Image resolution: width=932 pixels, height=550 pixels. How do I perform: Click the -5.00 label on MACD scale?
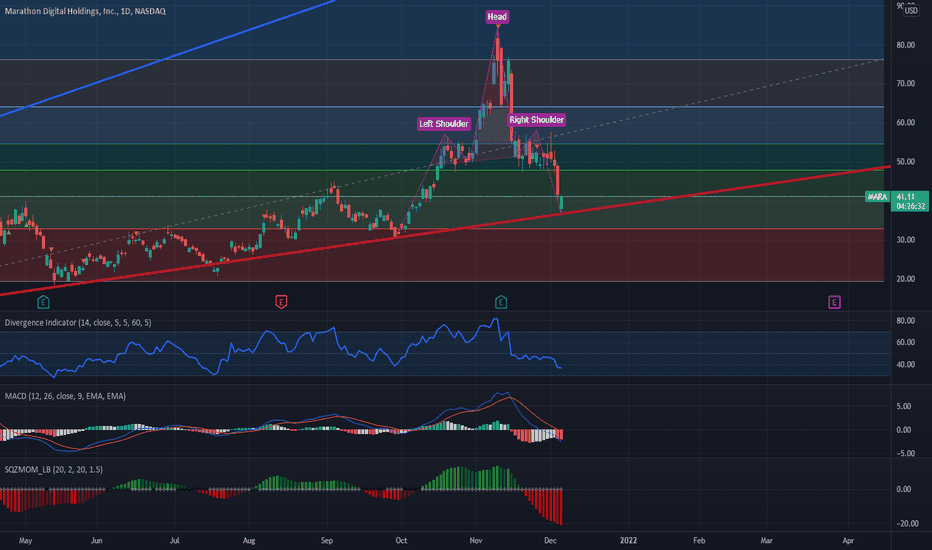click(x=903, y=454)
